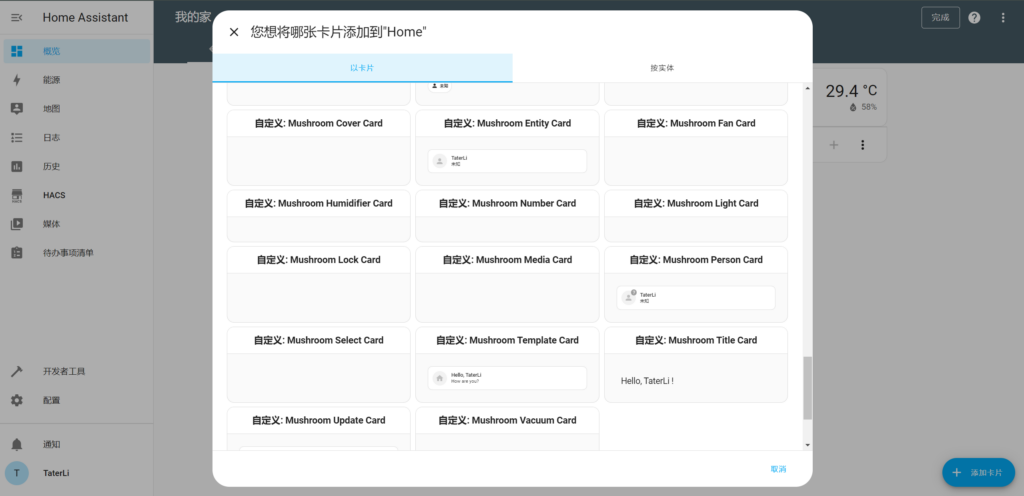This screenshot has height=496, width=1024.
Task: Click the 29.4 °C temperature reading
Action: tap(852, 91)
